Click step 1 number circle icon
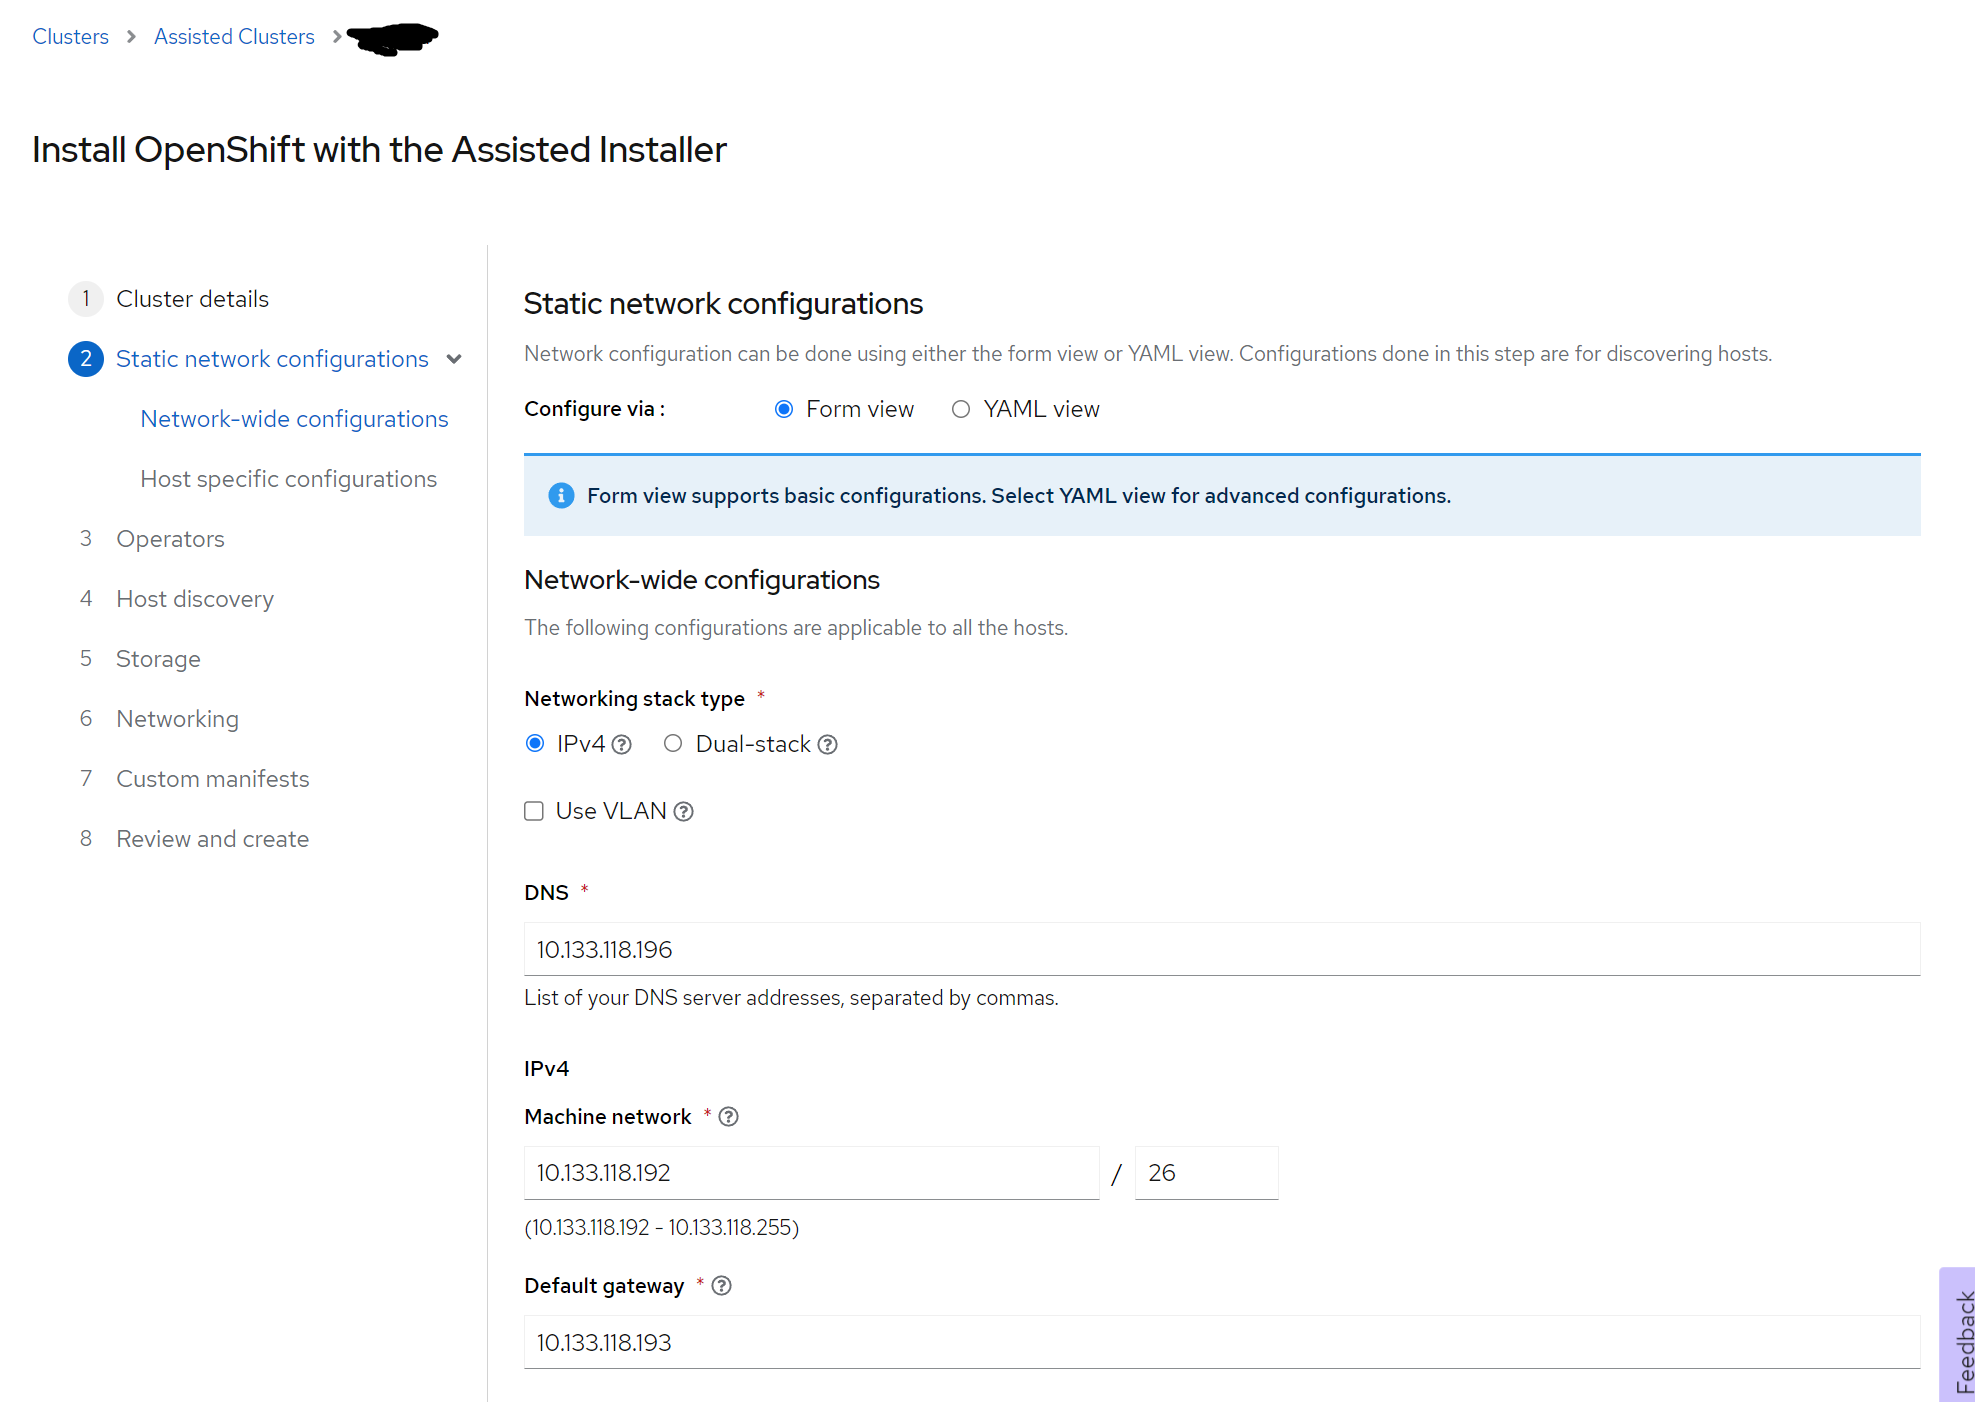The image size is (1975, 1402). pyautogui.click(x=86, y=299)
